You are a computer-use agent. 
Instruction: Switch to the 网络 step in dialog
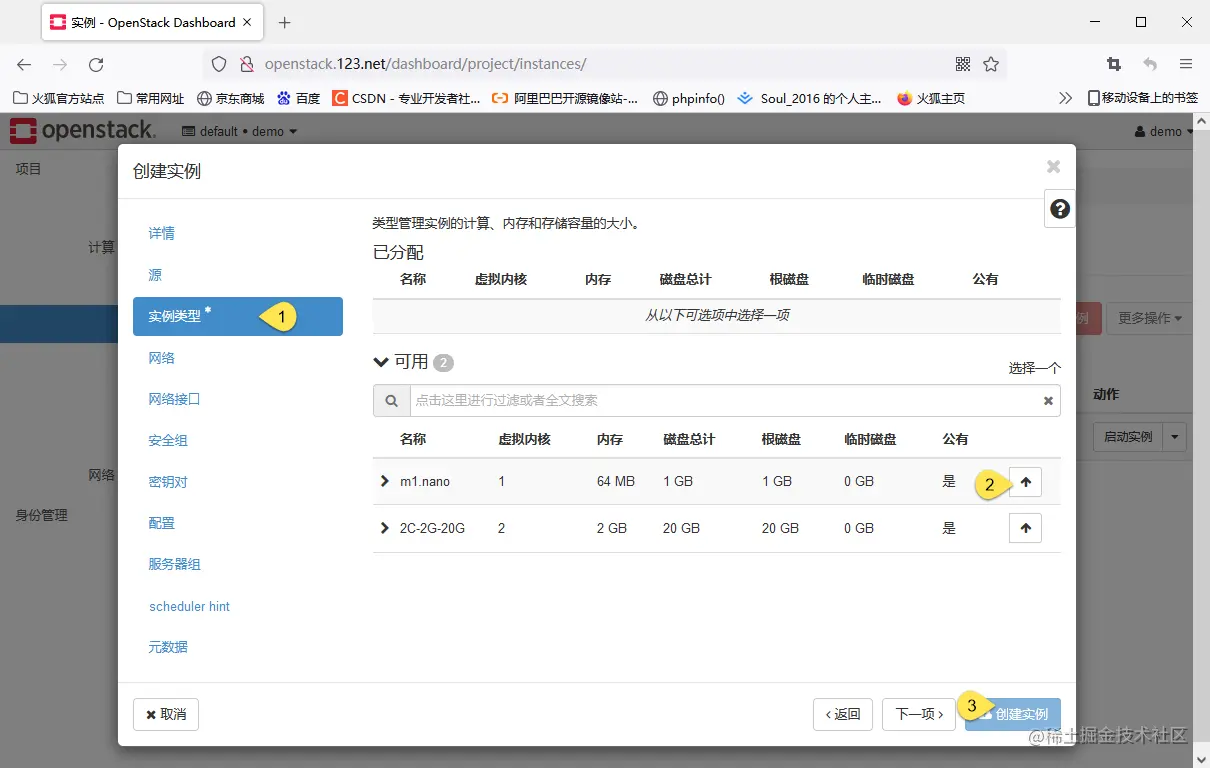click(x=162, y=358)
